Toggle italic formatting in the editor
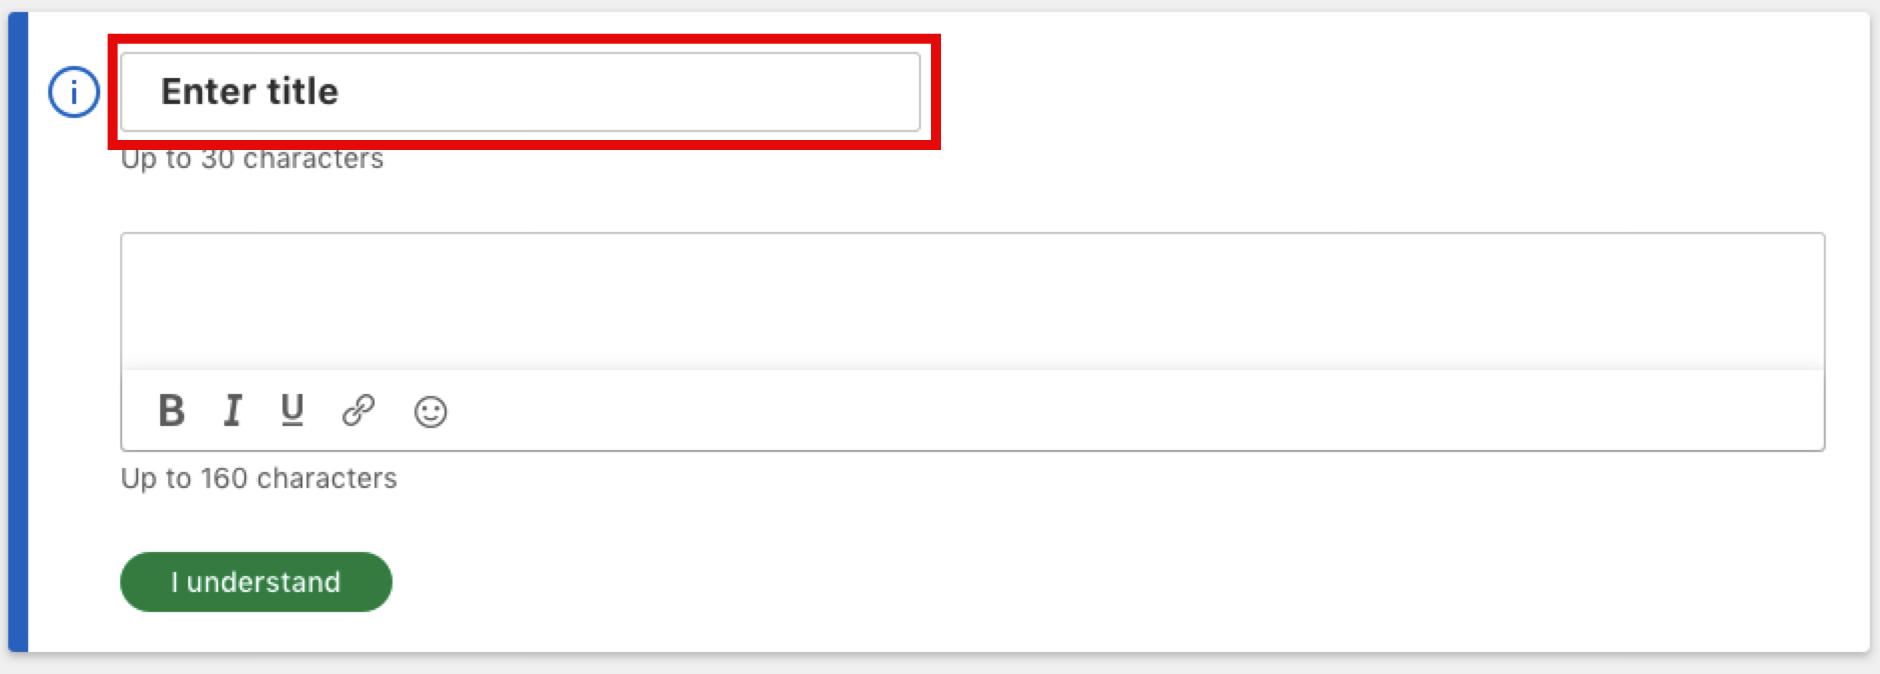Viewport: 1880px width, 674px height. coord(232,411)
